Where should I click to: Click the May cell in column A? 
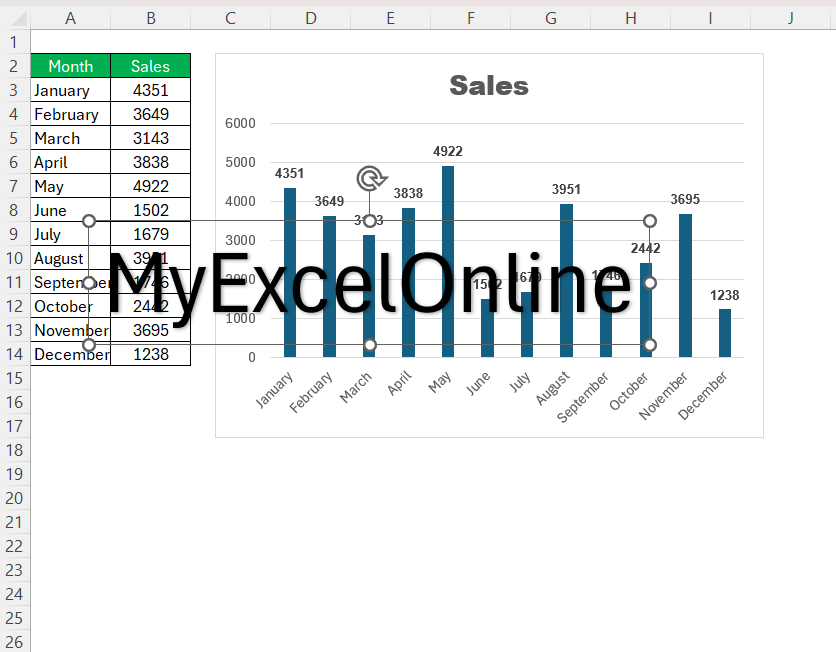pos(70,186)
